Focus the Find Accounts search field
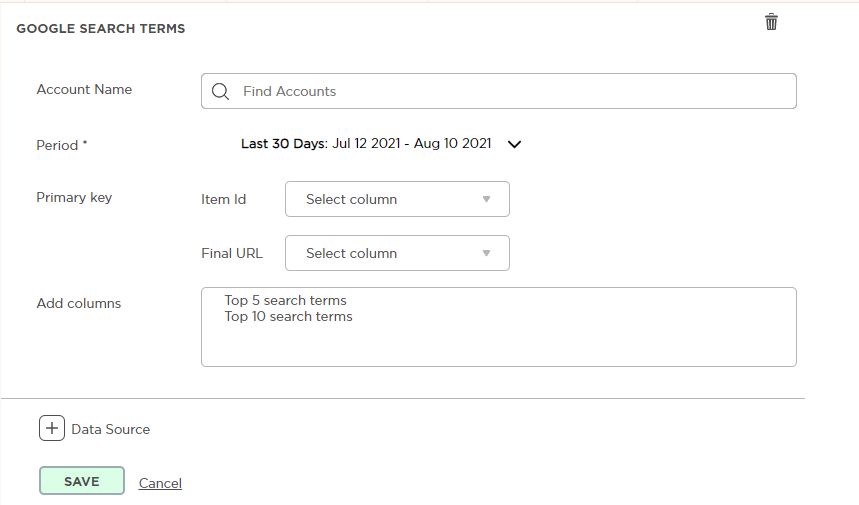Image resolution: width=859 pixels, height=505 pixels. coord(499,91)
